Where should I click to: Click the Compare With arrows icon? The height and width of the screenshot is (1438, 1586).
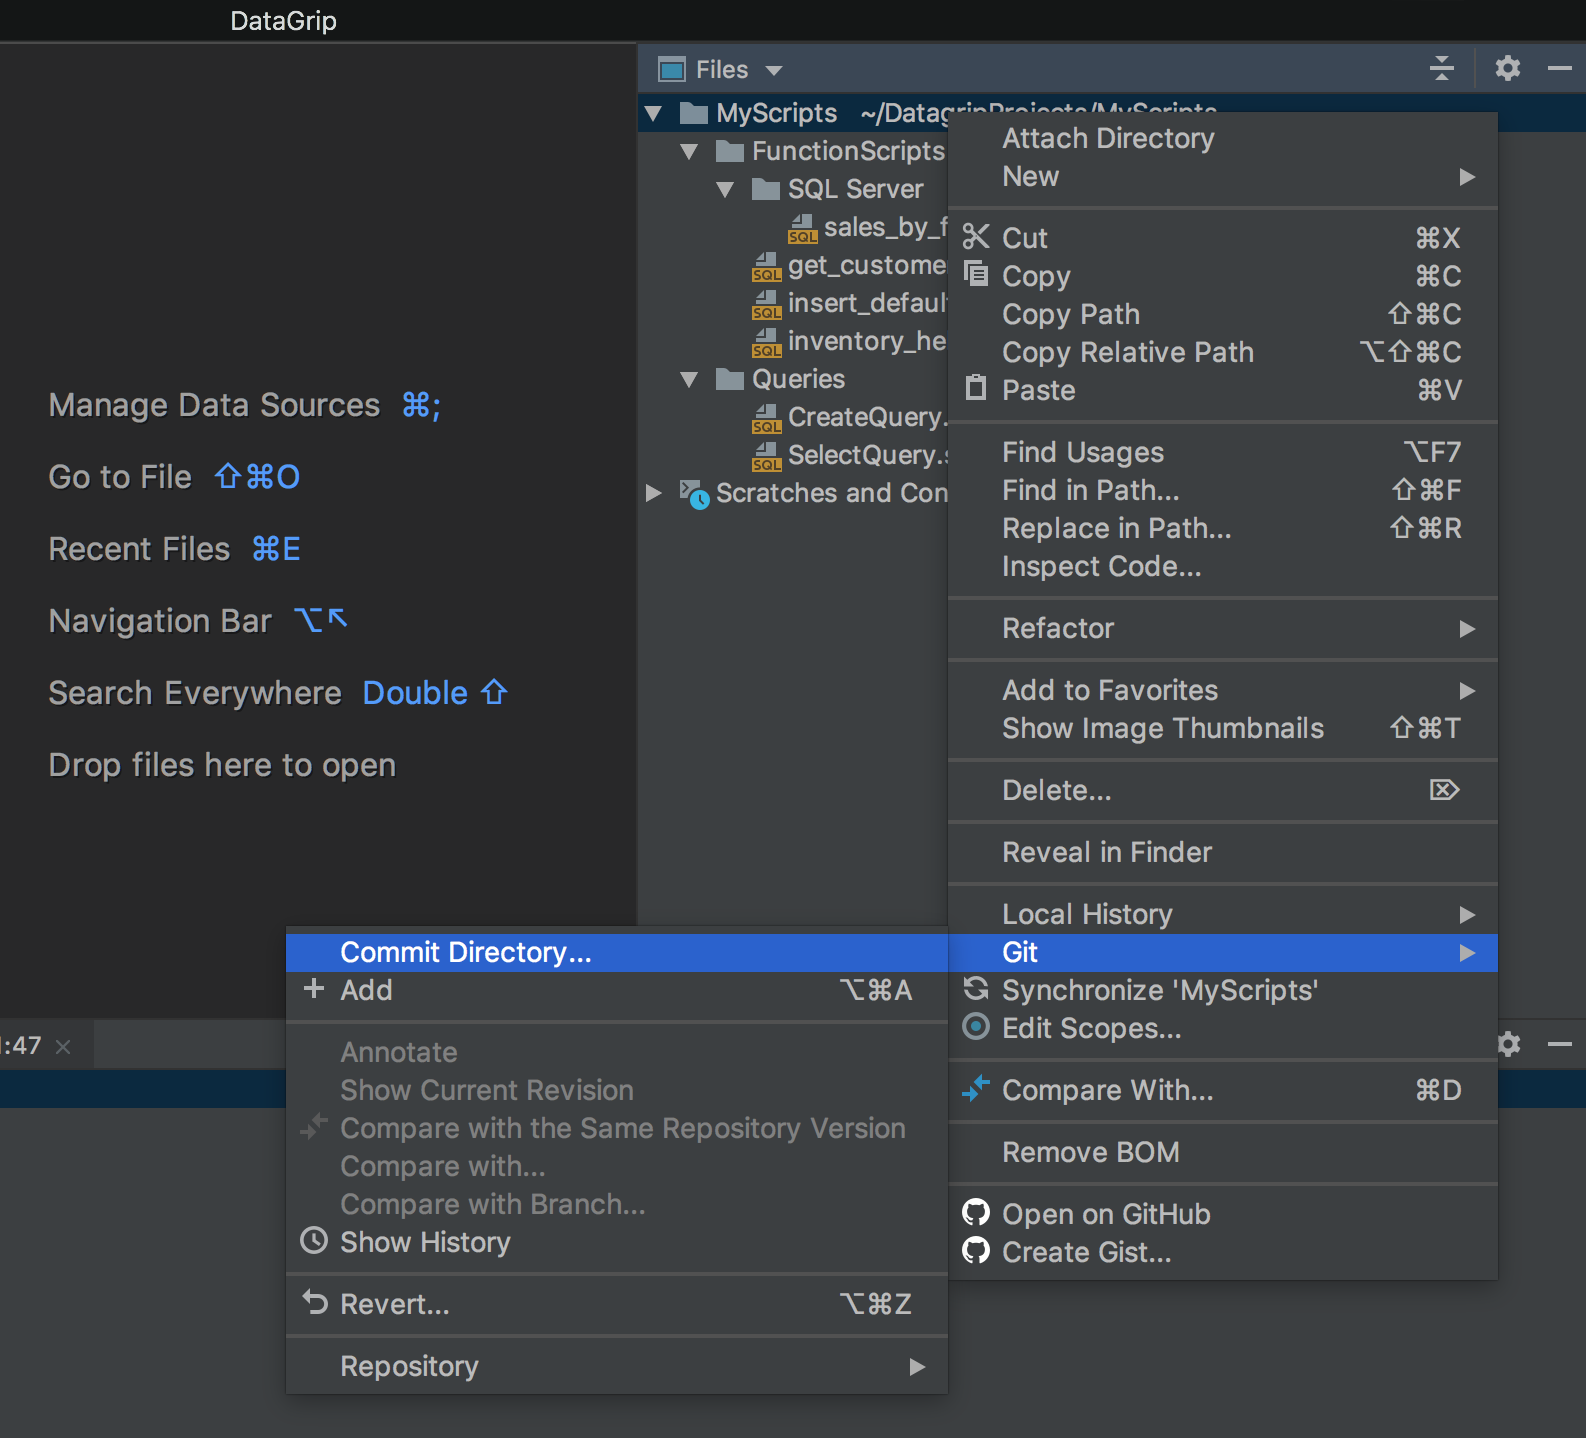(x=976, y=1088)
